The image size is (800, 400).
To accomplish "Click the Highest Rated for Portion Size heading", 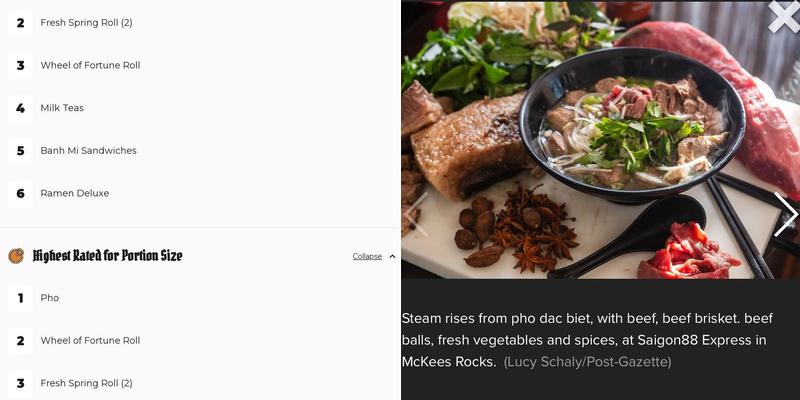I will (107, 256).
